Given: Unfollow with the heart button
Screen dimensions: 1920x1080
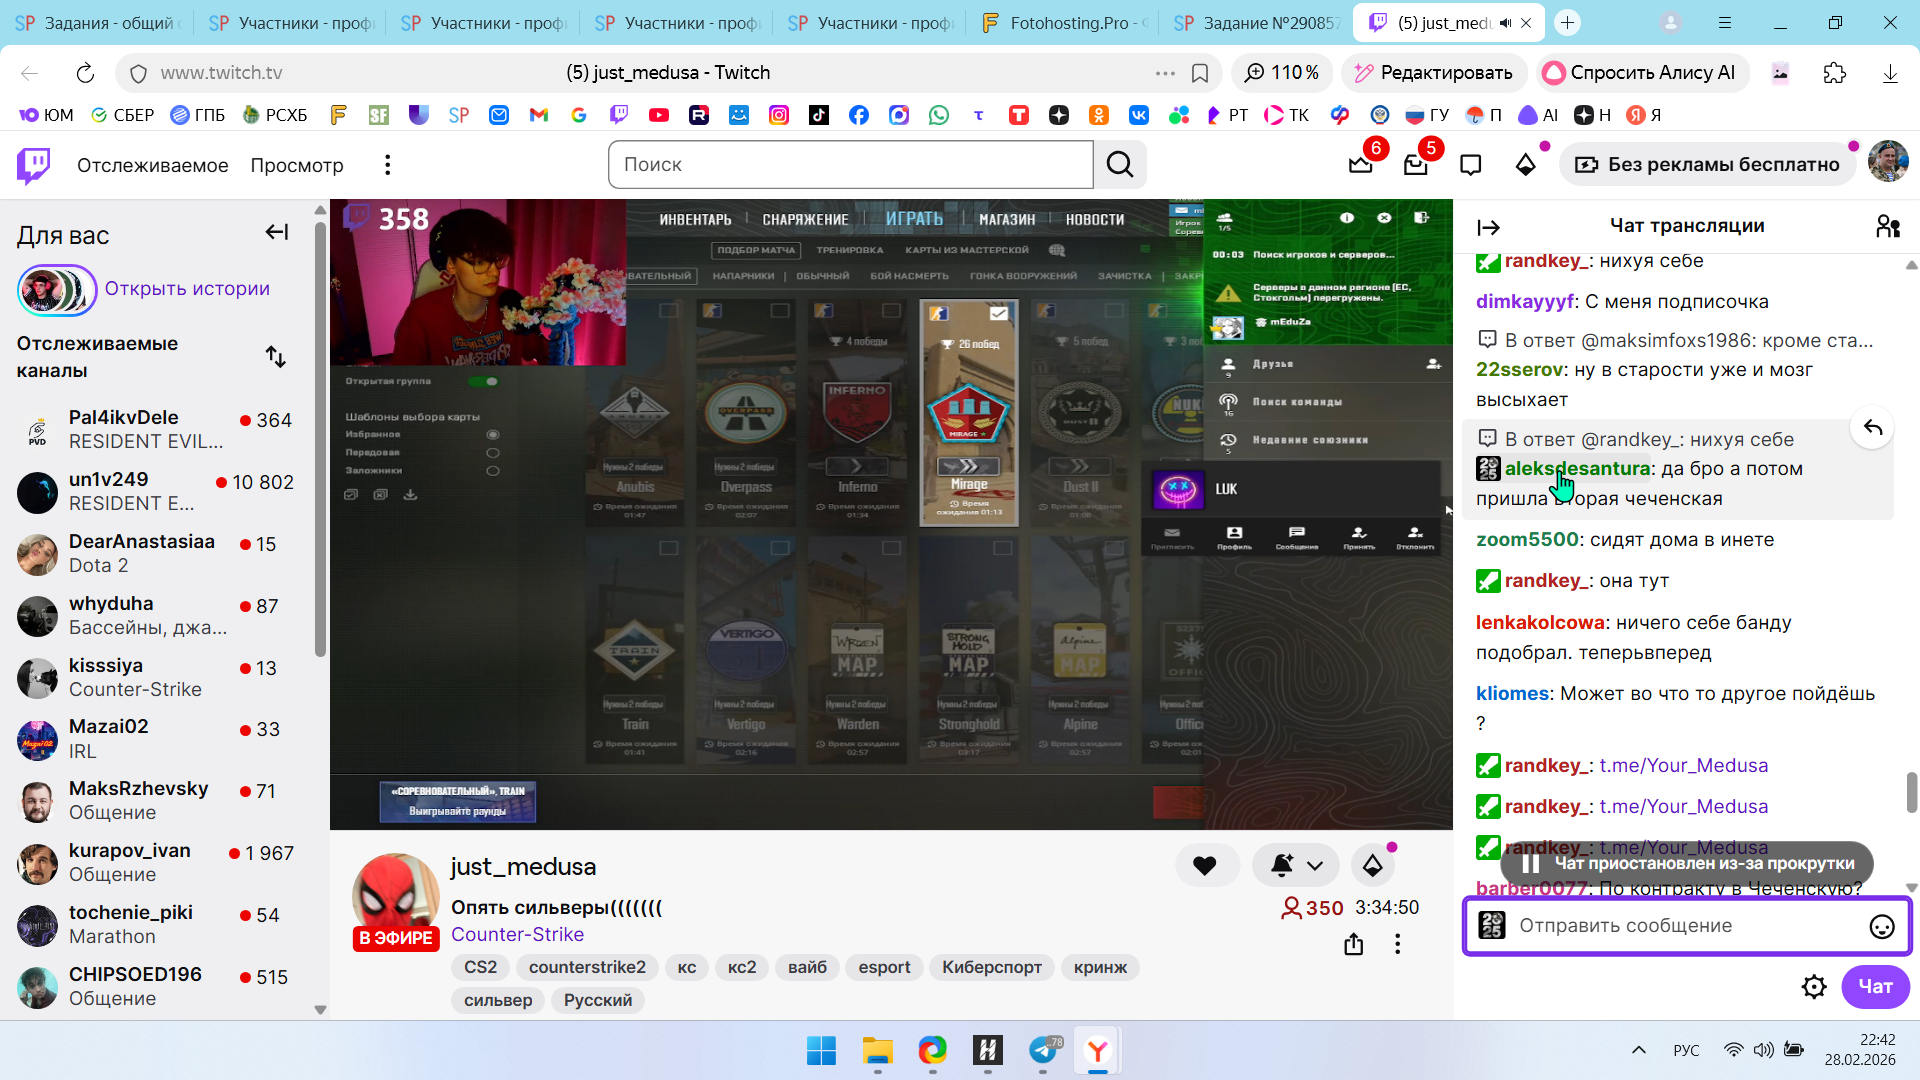Looking at the screenshot, I should point(1205,866).
